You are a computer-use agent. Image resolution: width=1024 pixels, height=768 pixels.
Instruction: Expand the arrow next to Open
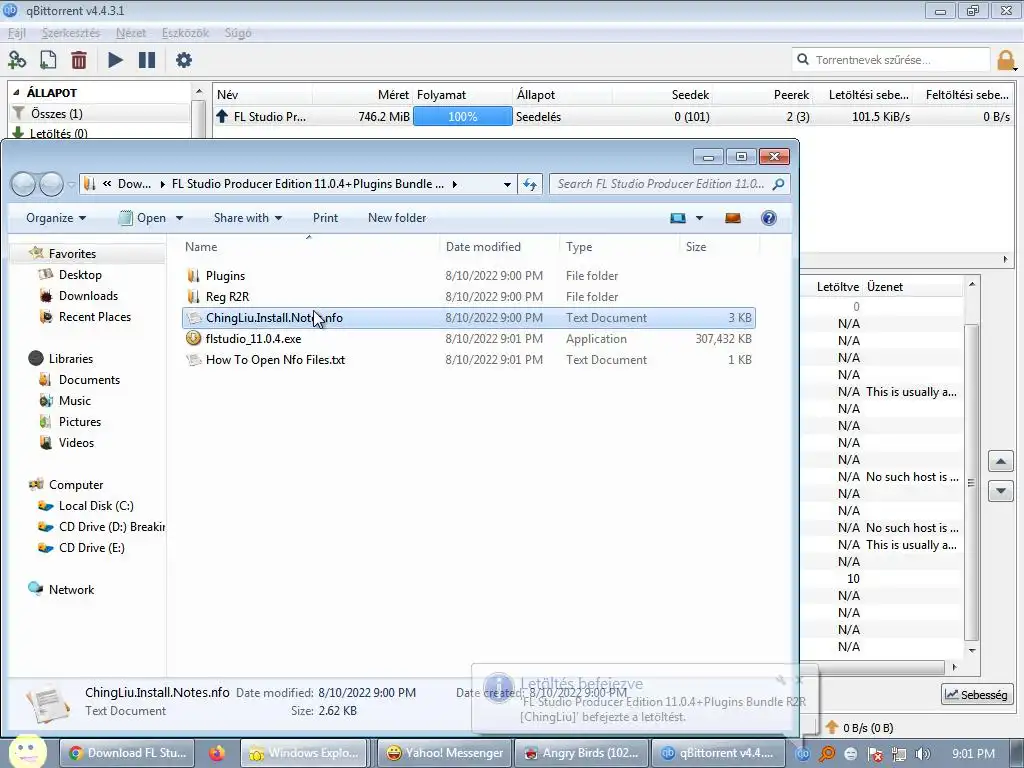click(x=180, y=218)
